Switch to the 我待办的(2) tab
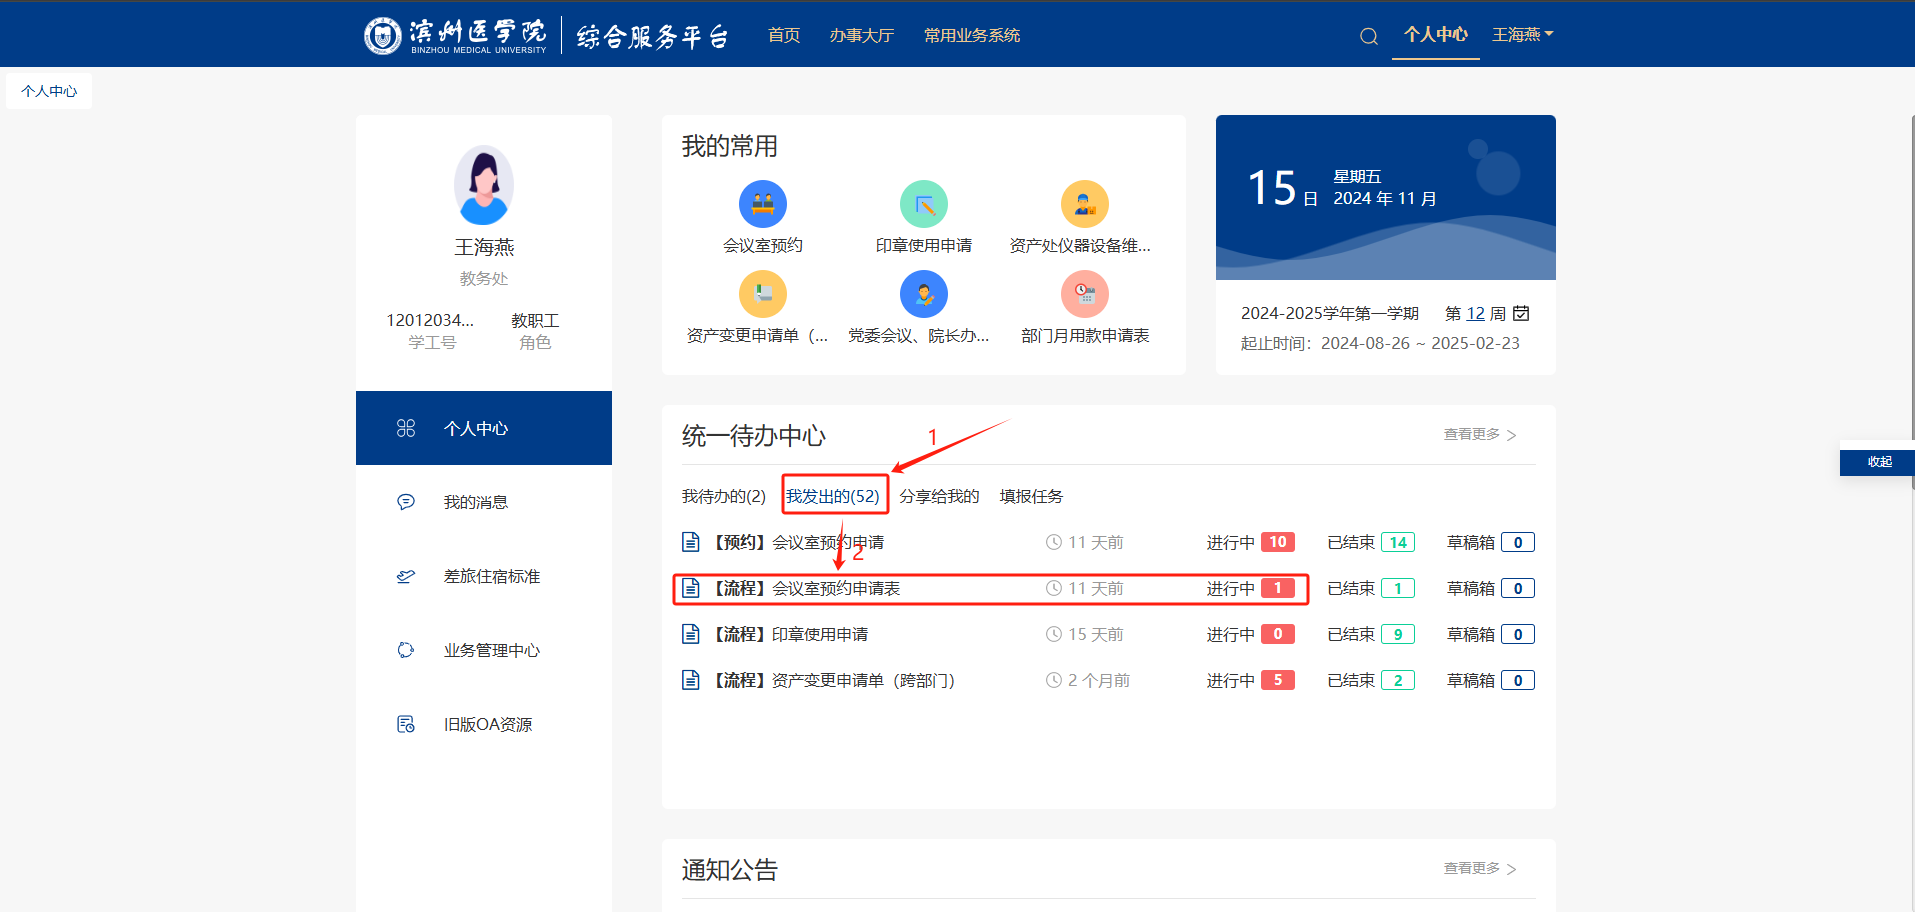Screen dimensions: 1915x912 click(x=724, y=496)
